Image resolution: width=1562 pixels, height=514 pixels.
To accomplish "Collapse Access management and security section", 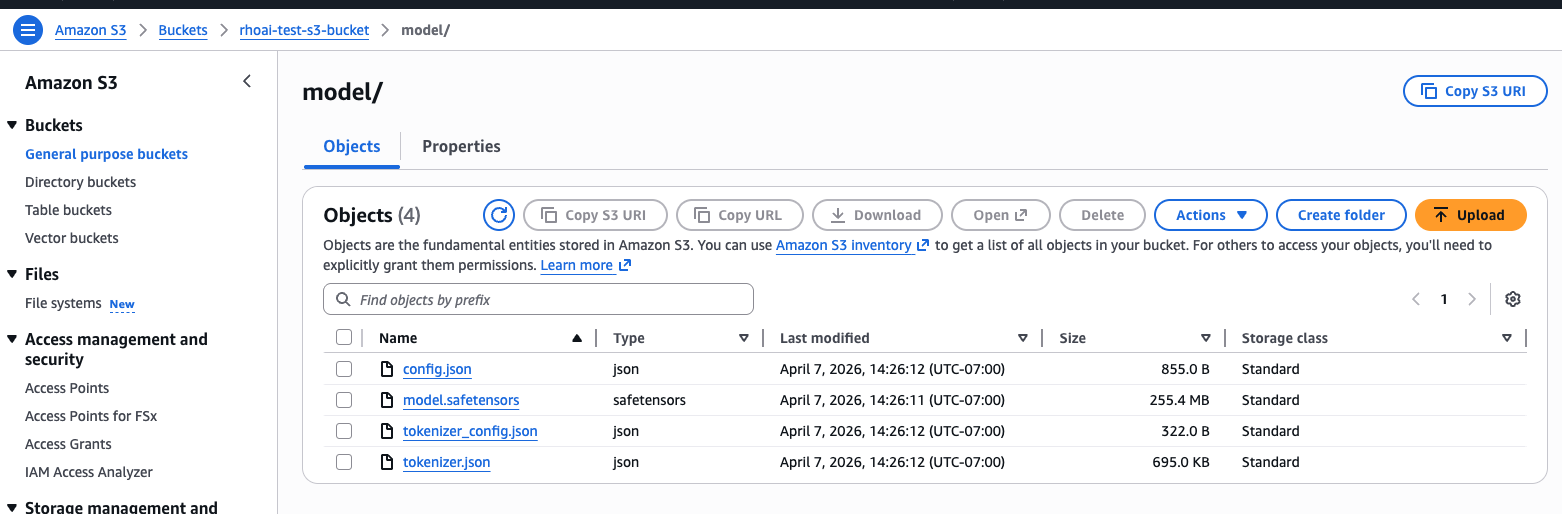I will [12, 339].
